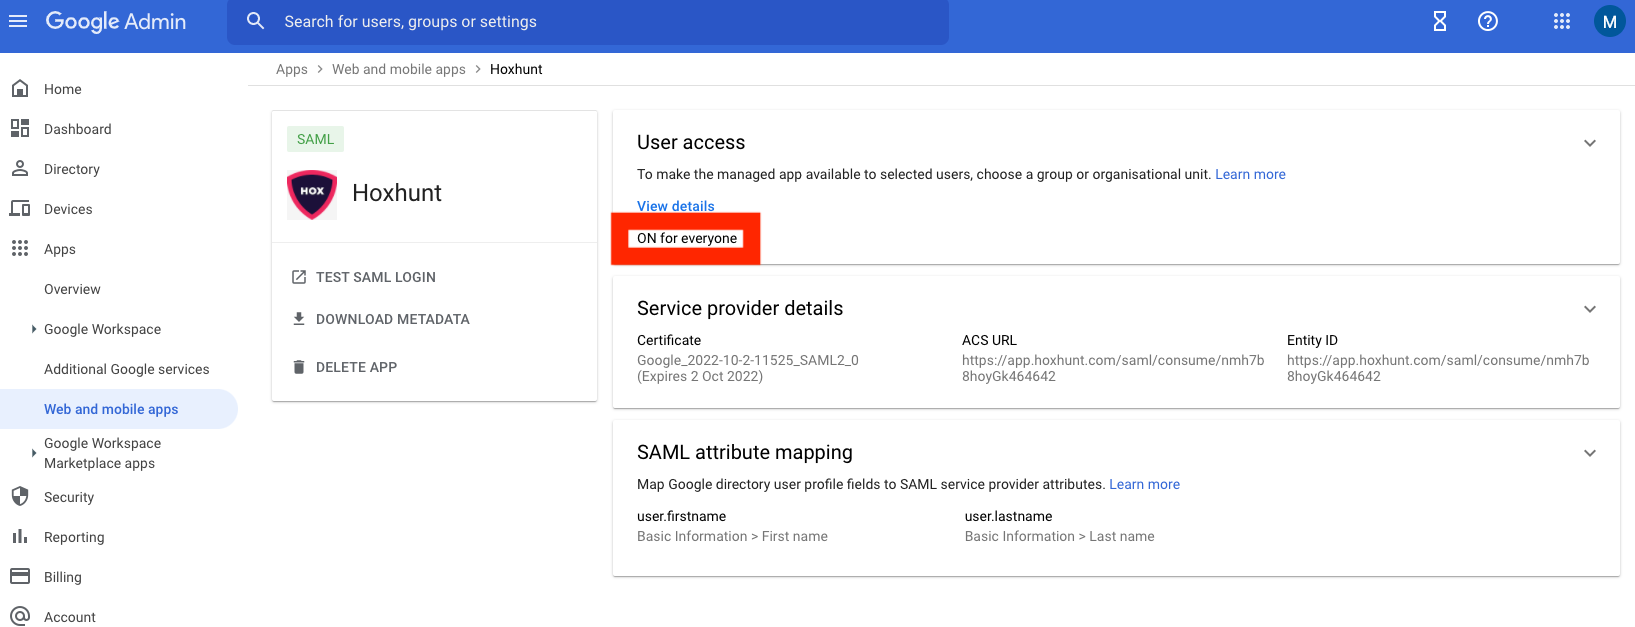This screenshot has height=627, width=1635.
Task: Select Overview under Apps
Action: pos(72,289)
